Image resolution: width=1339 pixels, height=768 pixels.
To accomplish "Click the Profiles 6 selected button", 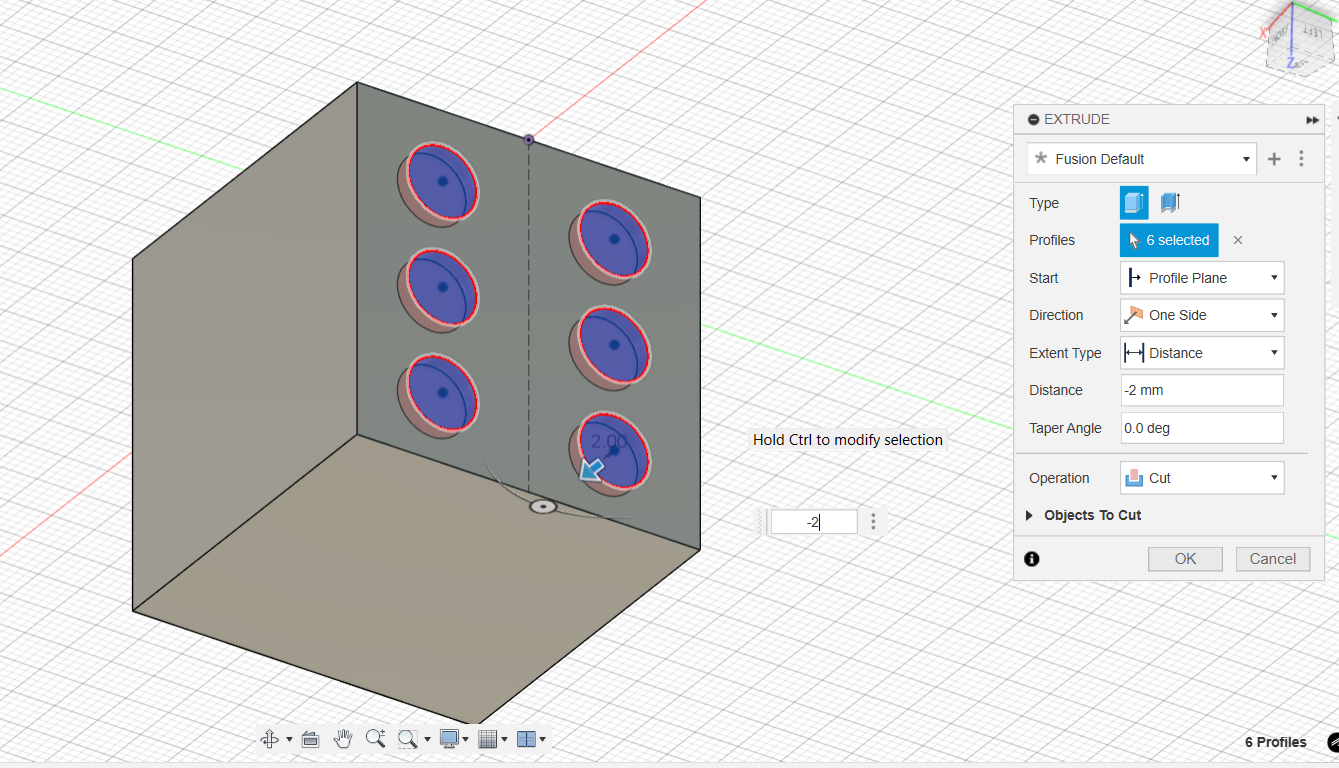I will [x=1169, y=240].
